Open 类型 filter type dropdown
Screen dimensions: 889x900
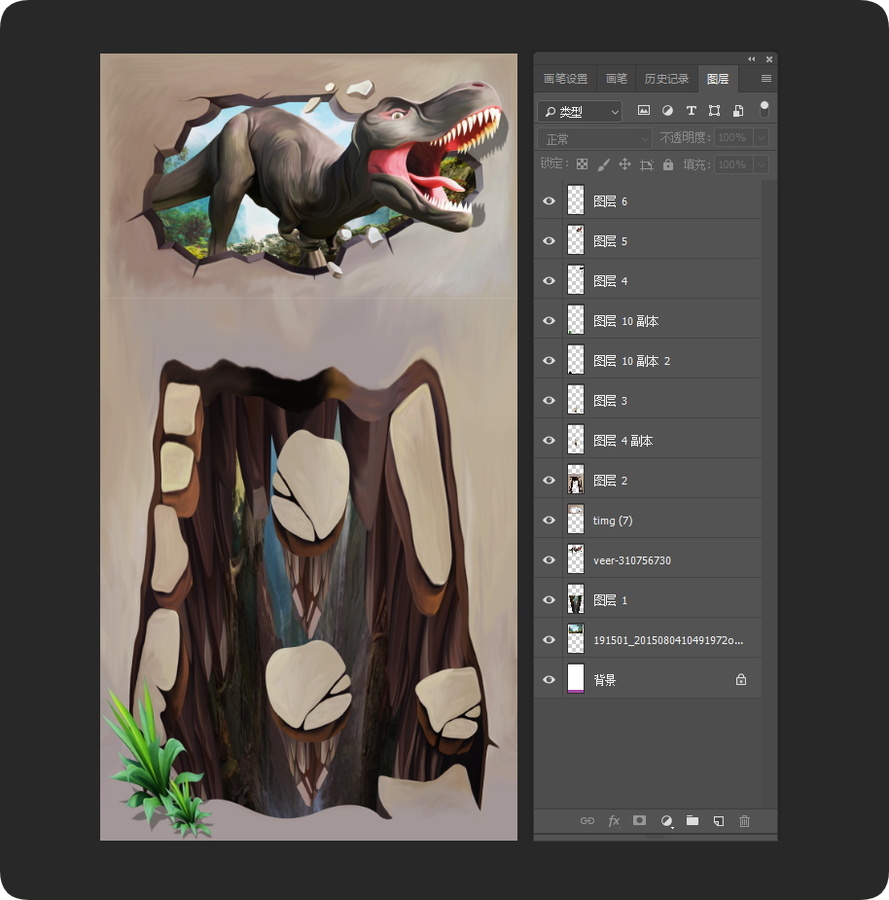tap(580, 111)
